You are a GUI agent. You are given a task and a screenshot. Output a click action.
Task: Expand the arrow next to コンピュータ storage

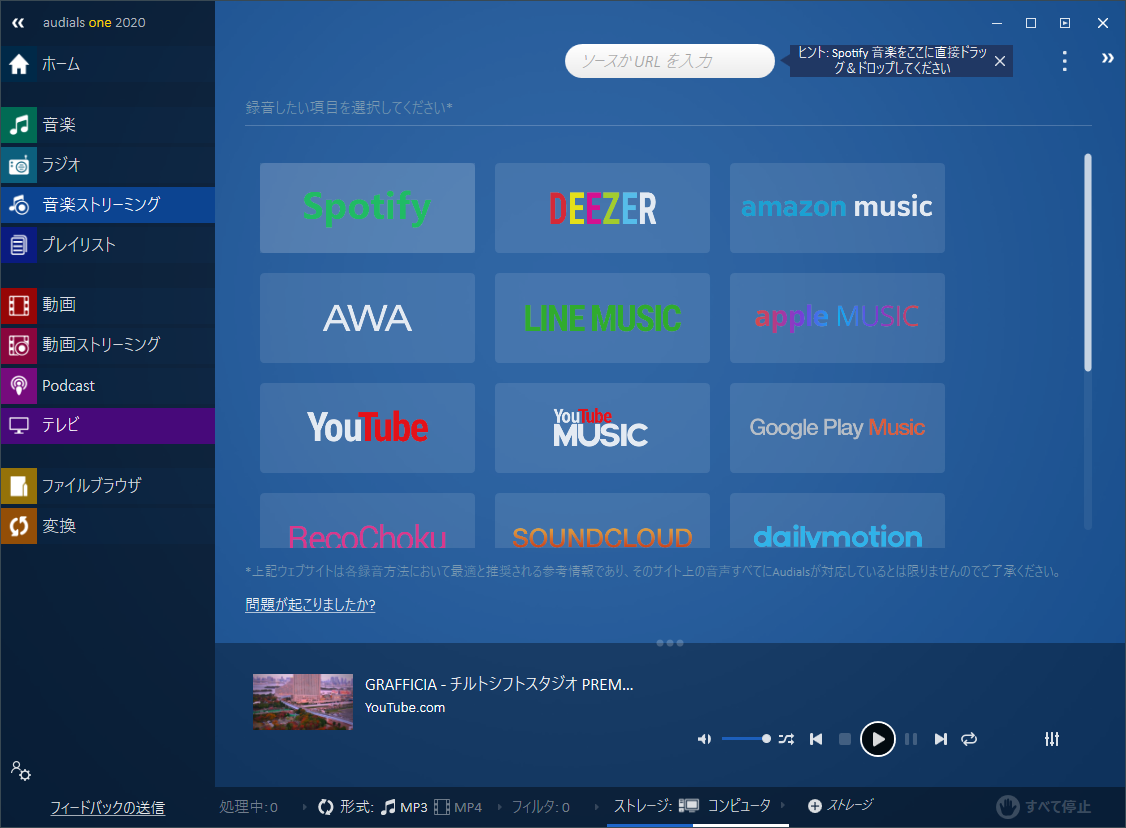(783, 806)
